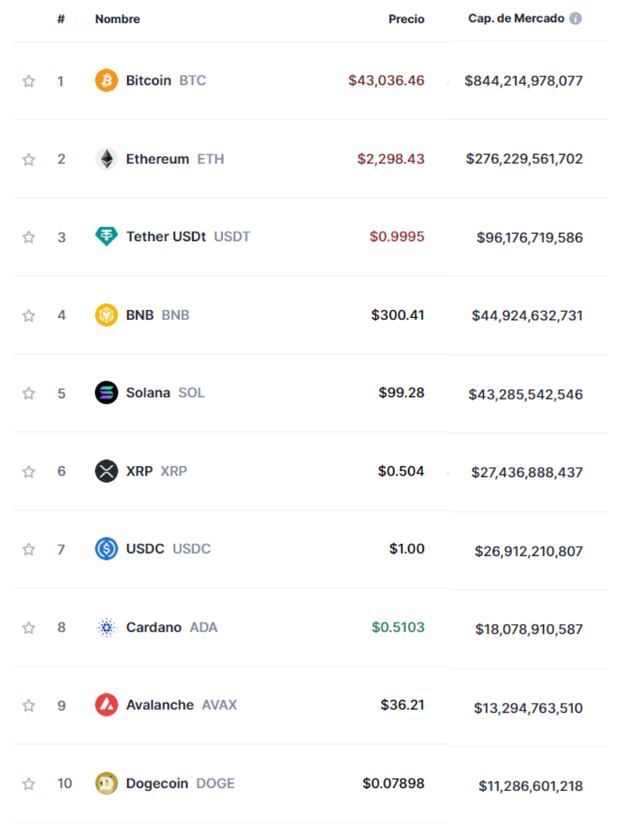Click the XRP logo icon
The height and width of the screenshot is (824, 620).
click(106, 471)
